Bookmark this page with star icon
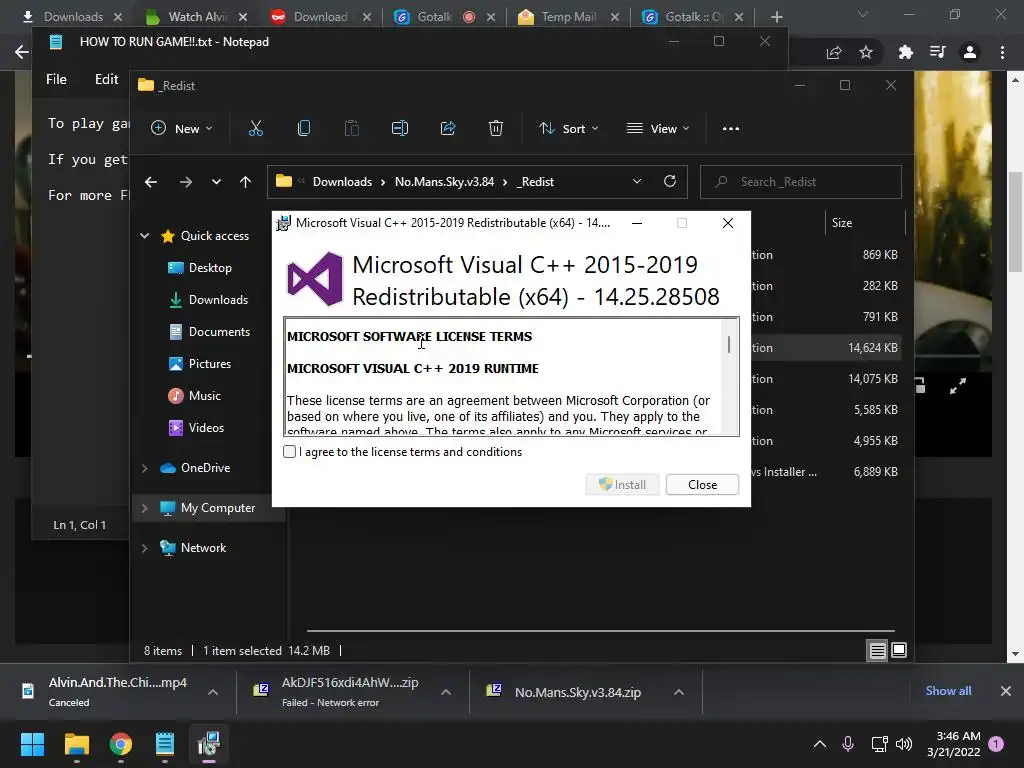 pos(866,52)
